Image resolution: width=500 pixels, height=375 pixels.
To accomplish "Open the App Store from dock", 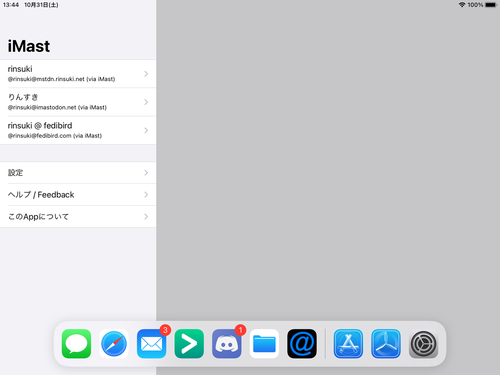I will point(348,344).
